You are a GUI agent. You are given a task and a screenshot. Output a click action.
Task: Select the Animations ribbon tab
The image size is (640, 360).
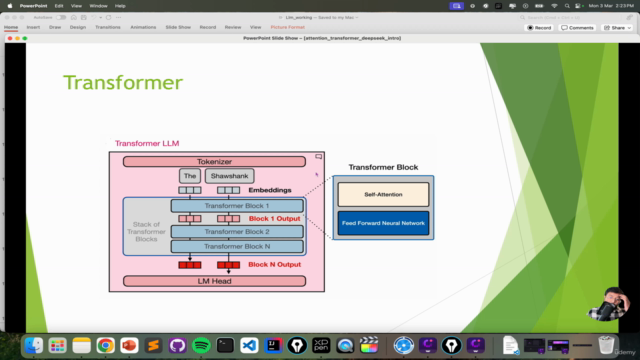tap(143, 27)
